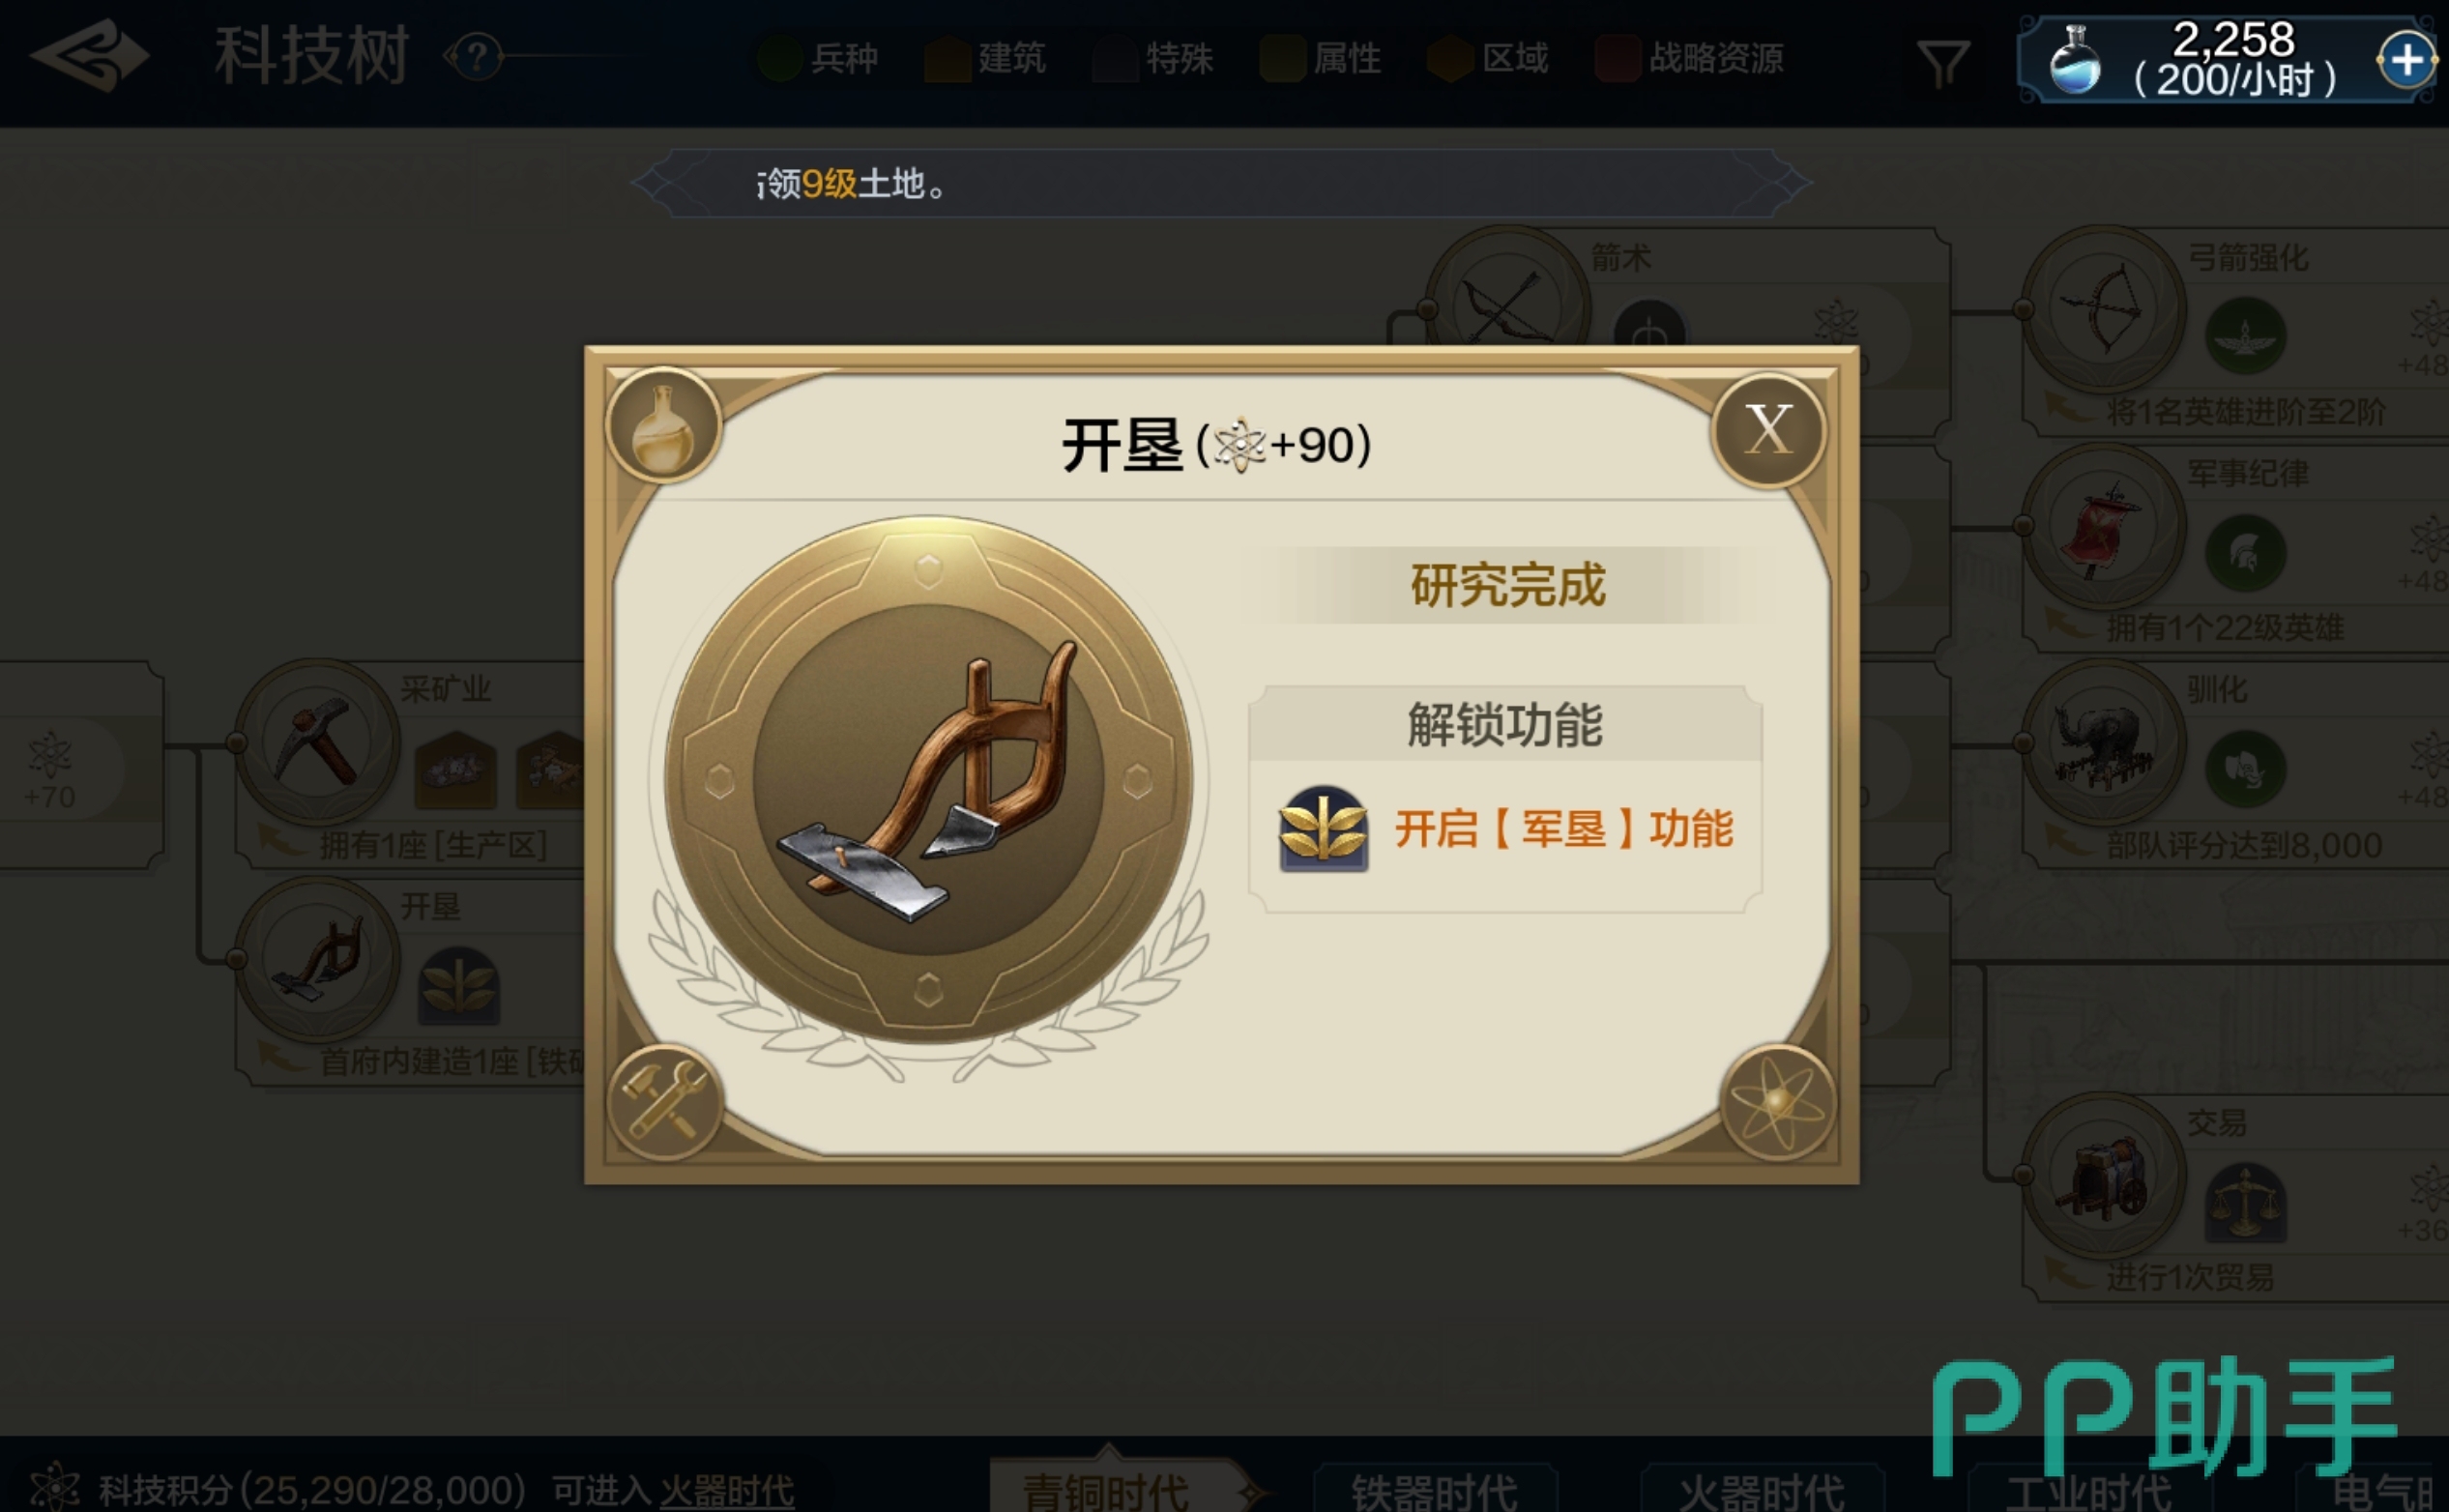Select the 驯化 elephant tech node
The width and height of the screenshot is (2449, 1512).
point(2104,741)
